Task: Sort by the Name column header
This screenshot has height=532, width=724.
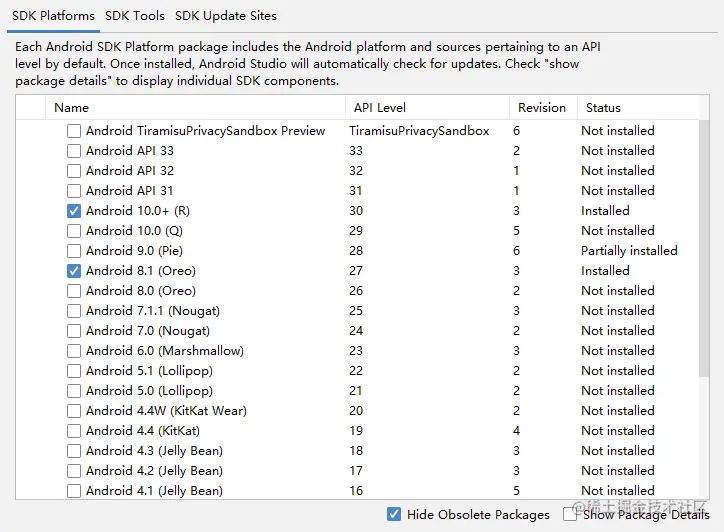Action: click(x=195, y=108)
